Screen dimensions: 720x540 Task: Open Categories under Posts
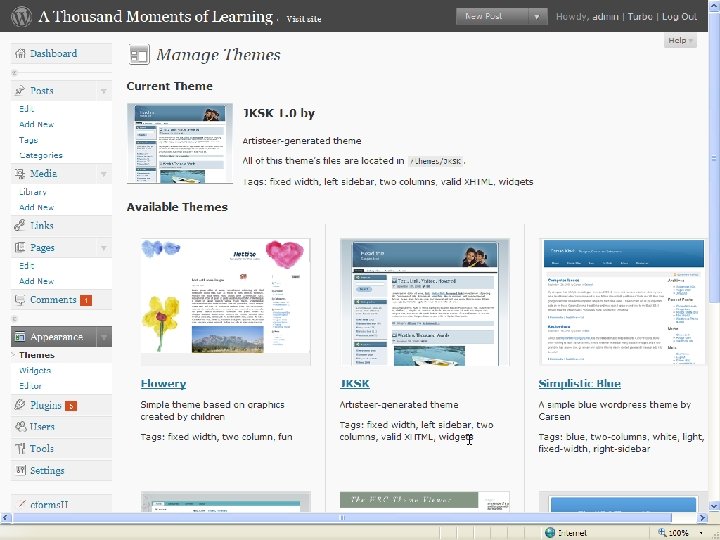(x=41, y=155)
